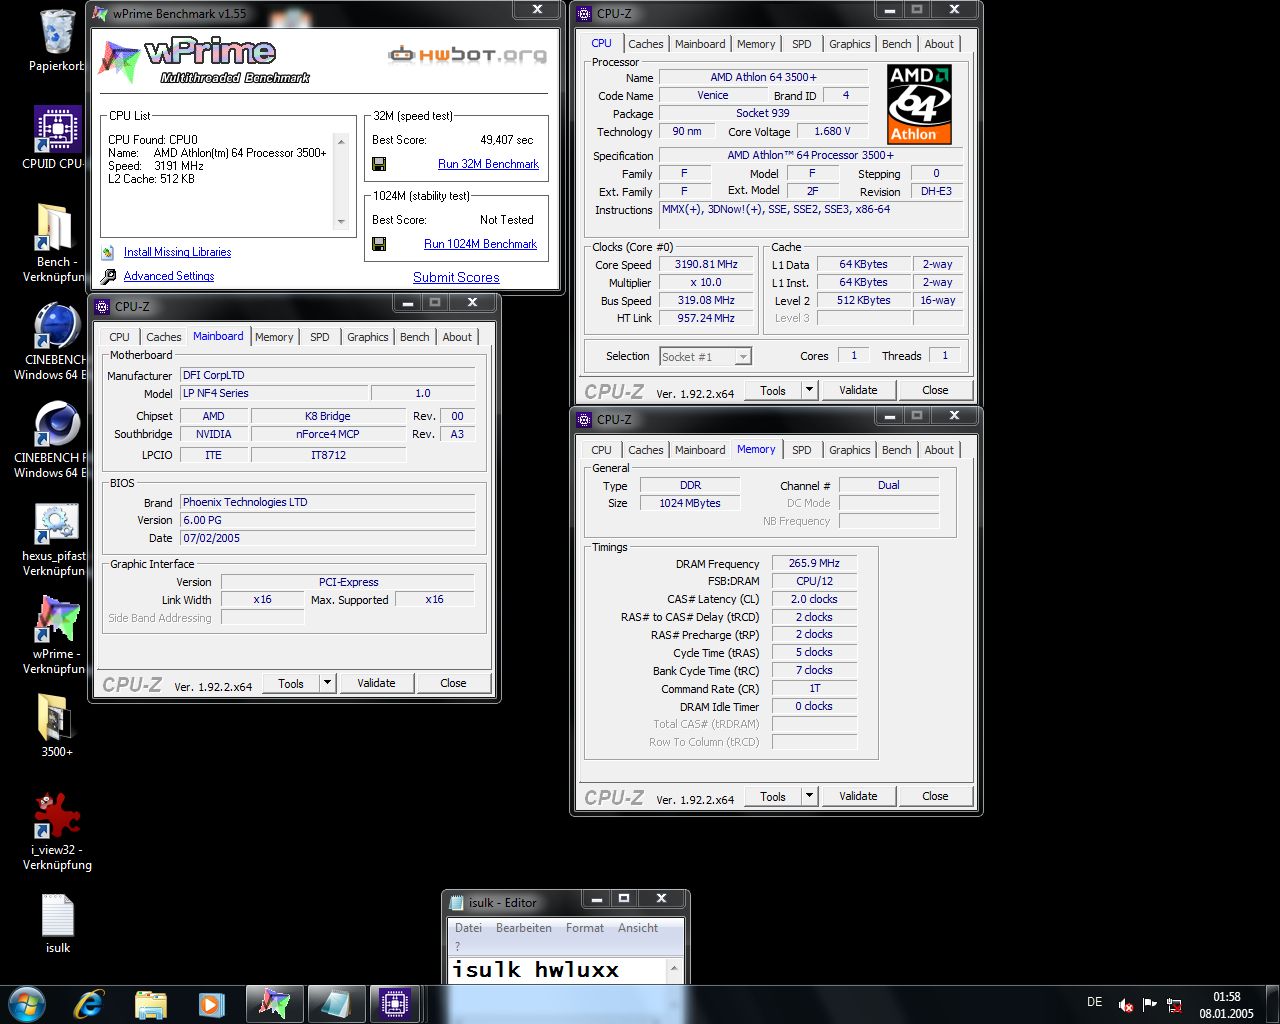Launch Internet Explorer from the taskbar
1280x1024 pixels.
pos(89,1004)
